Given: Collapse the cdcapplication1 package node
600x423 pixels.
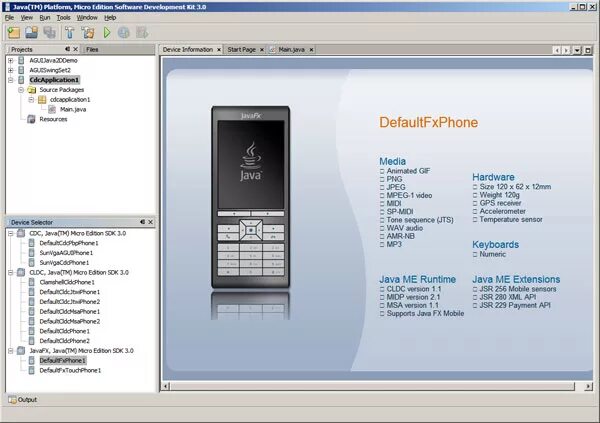Looking at the screenshot, I should coord(31,100).
